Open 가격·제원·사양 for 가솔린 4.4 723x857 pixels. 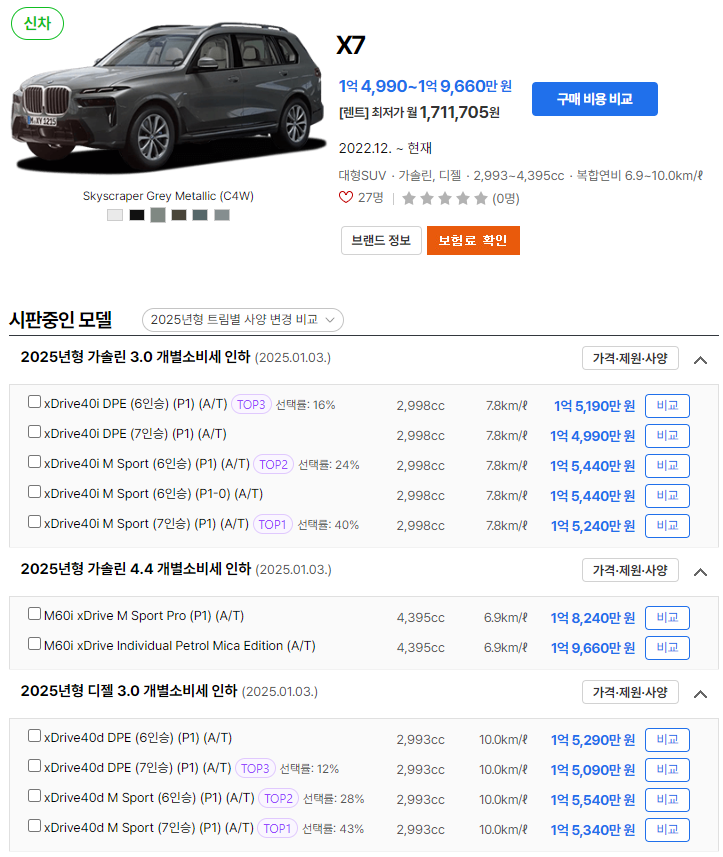pos(630,570)
